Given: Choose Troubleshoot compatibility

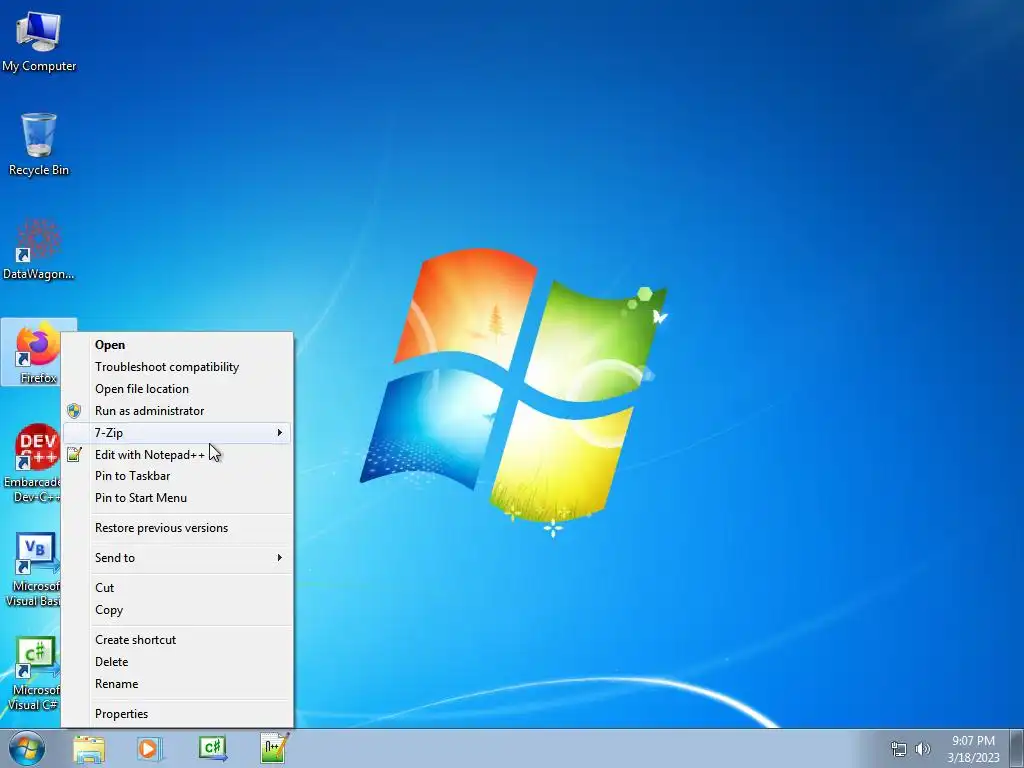Looking at the screenshot, I should (178, 367).
